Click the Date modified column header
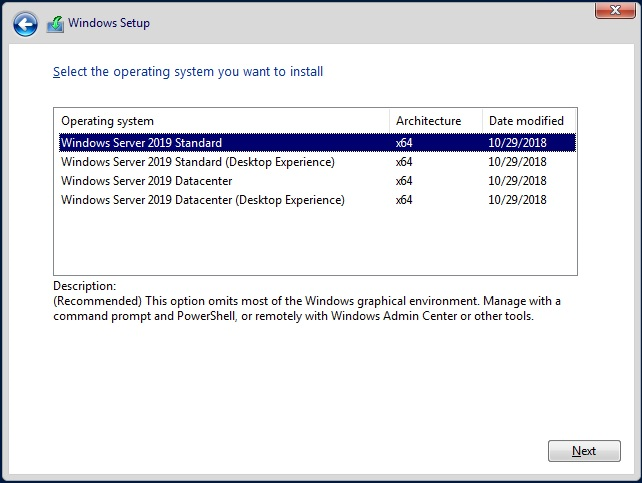642x483 pixels. pyautogui.click(x=526, y=121)
